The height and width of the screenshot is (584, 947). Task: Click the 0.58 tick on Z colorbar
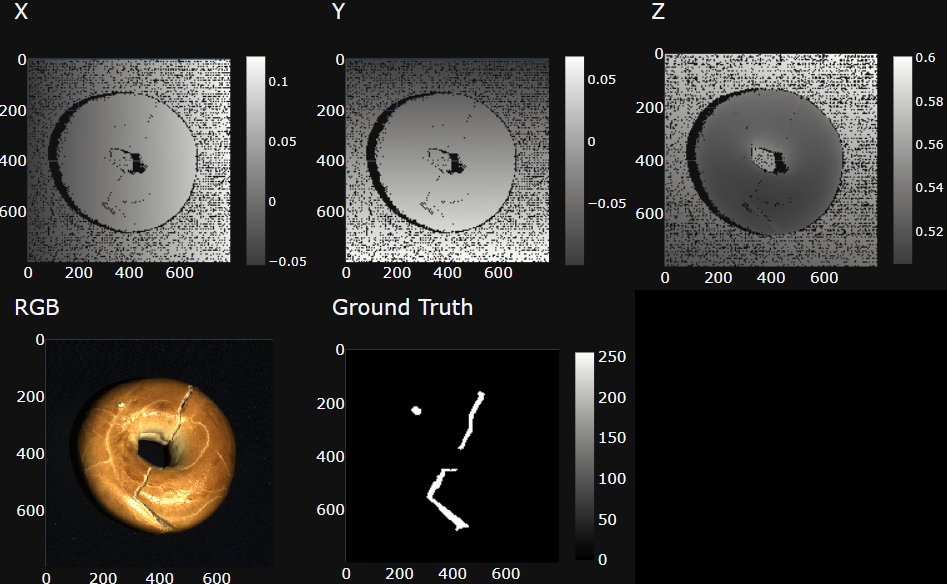click(x=929, y=101)
